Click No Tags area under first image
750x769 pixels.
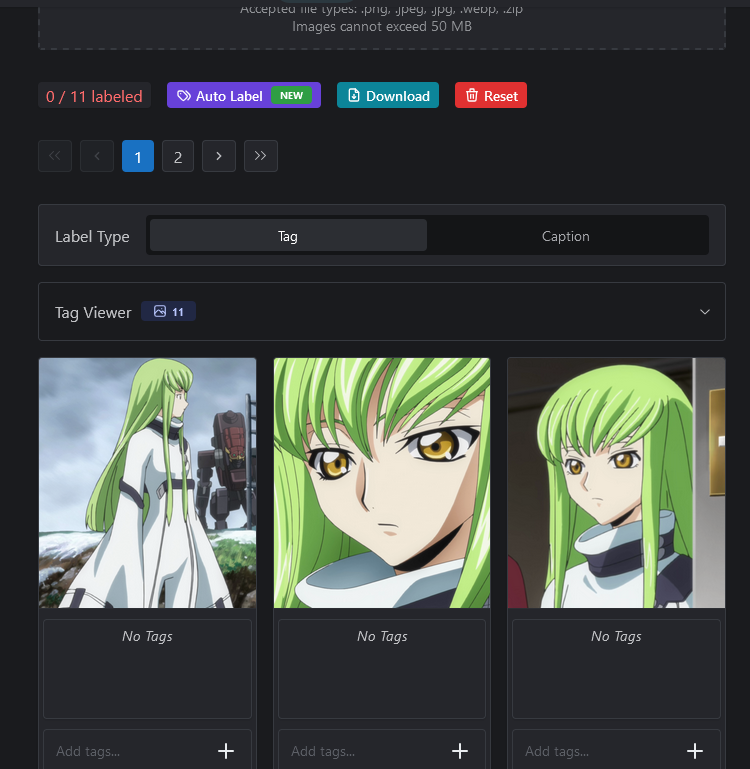[x=148, y=669]
